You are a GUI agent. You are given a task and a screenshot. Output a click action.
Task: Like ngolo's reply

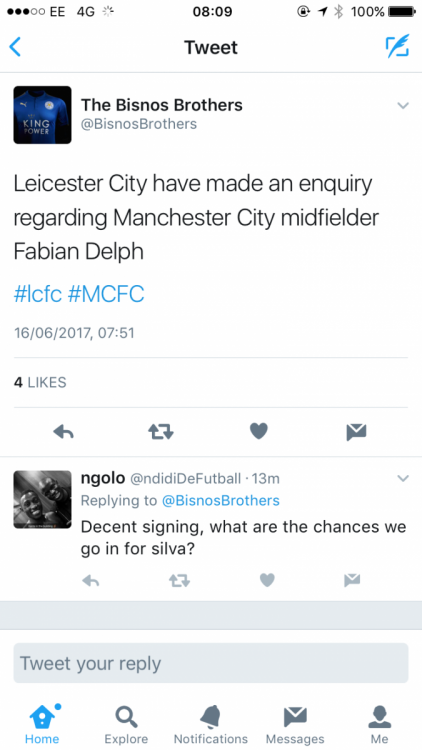(x=267, y=580)
